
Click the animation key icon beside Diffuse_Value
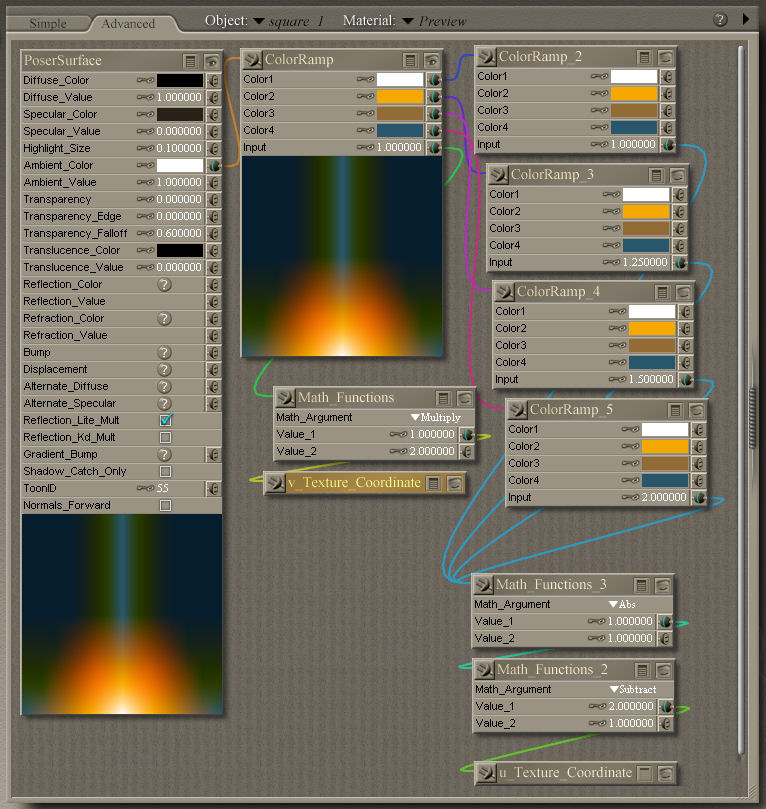point(145,97)
